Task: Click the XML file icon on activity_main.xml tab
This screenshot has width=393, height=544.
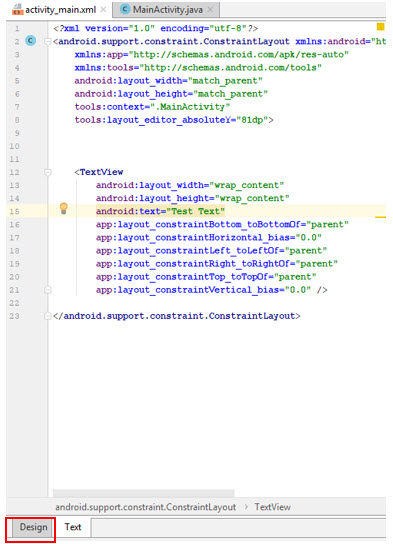Action: (x=17, y=9)
